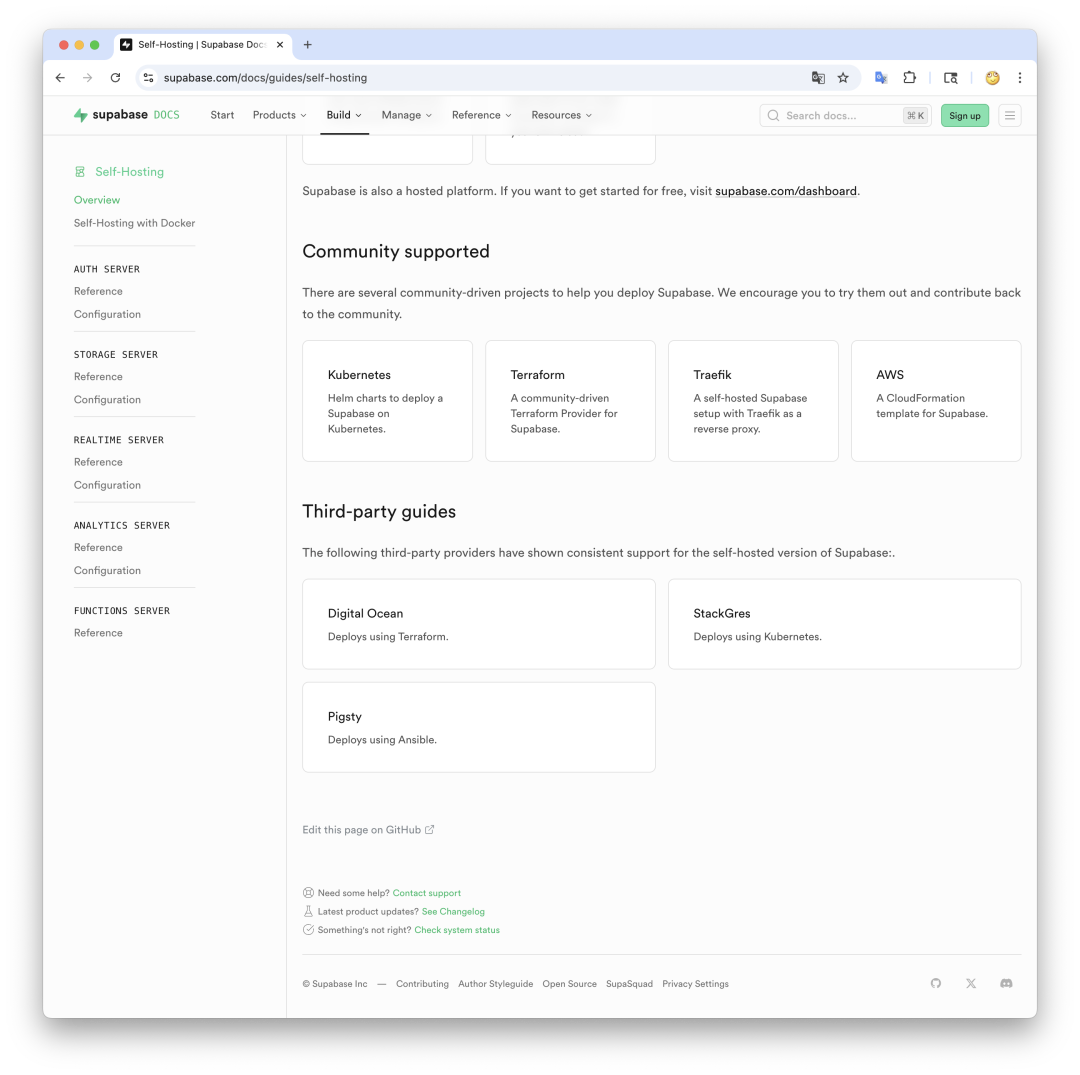This screenshot has width=1080, height=1075.
Task: Click the Sign up button
Action: [x=965, y=116]
